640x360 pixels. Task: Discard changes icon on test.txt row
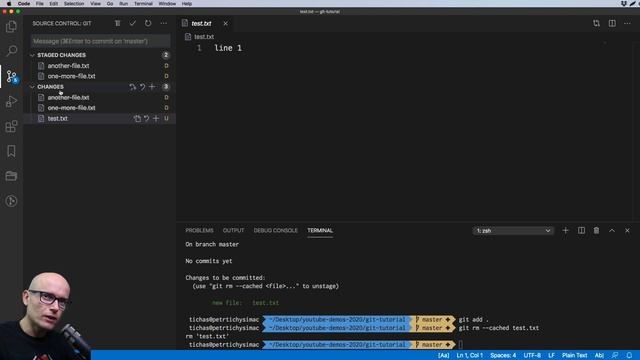pos(147,118)
